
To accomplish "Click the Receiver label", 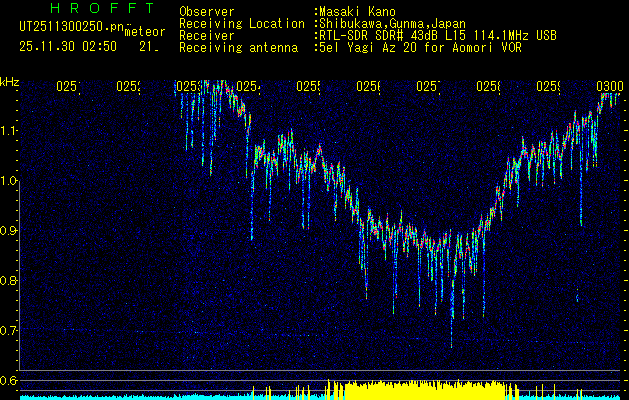I will pyautogui.click(x=207, y=36).
